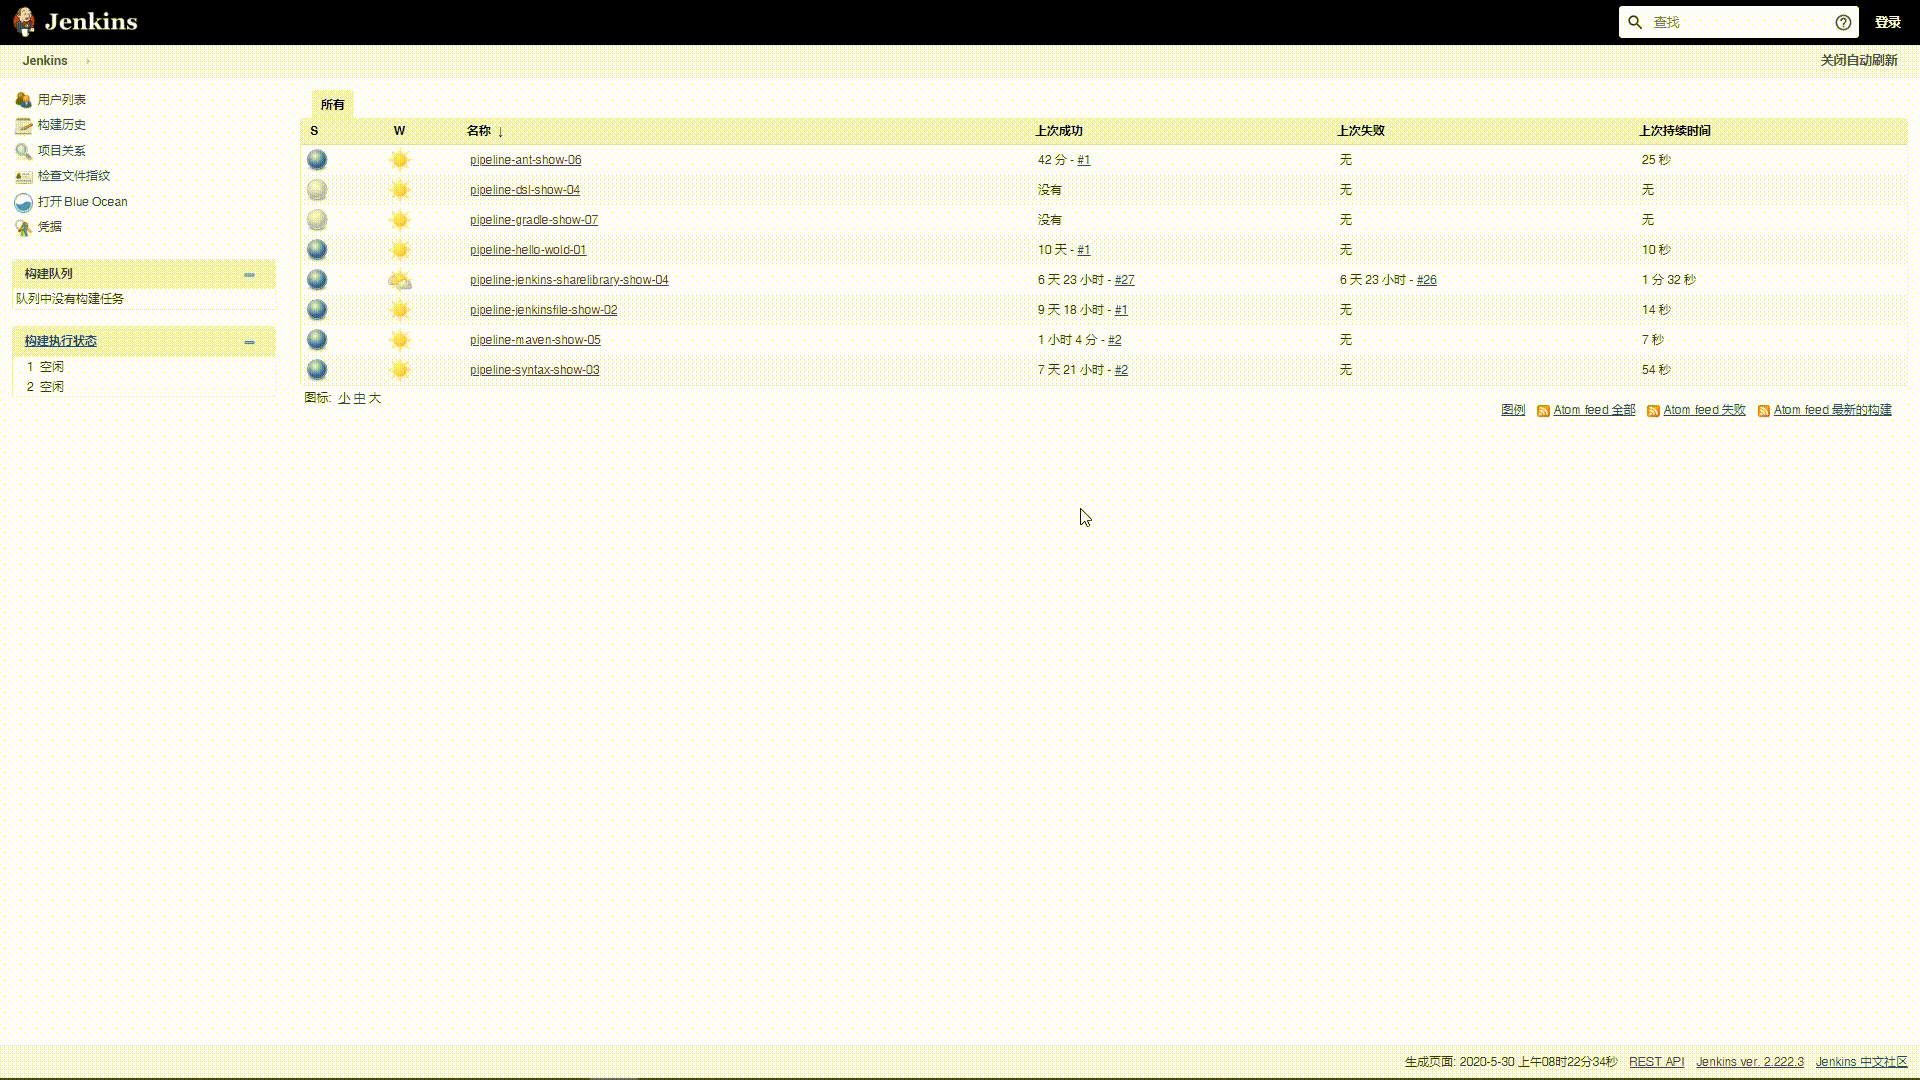Screen dimensions: 1920x1080
Task: Open the Jenkins breadcrumb dropdown arrow
Action: point(88,61)
